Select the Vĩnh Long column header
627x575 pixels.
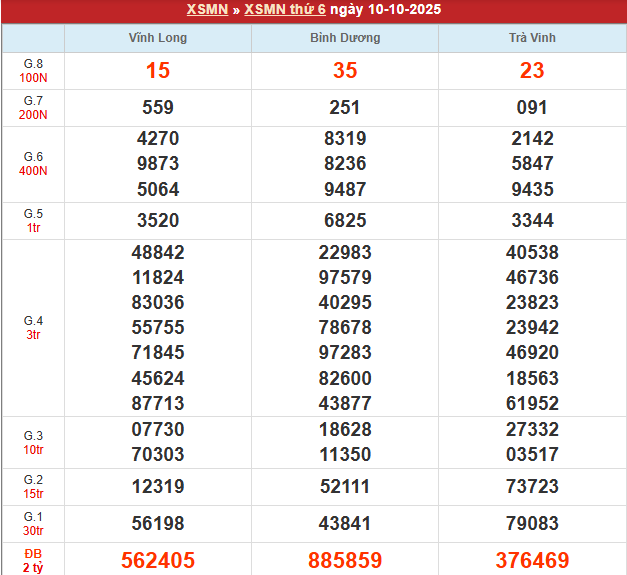pos(158,38)
